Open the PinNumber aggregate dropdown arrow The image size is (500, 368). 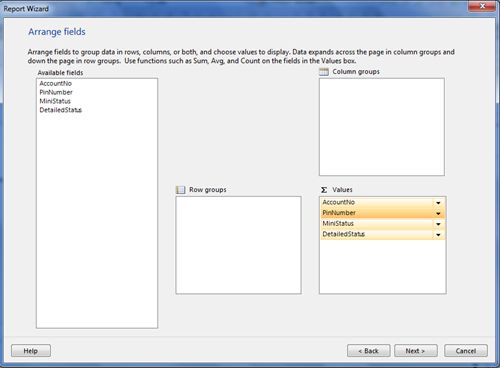pos(438,213)
